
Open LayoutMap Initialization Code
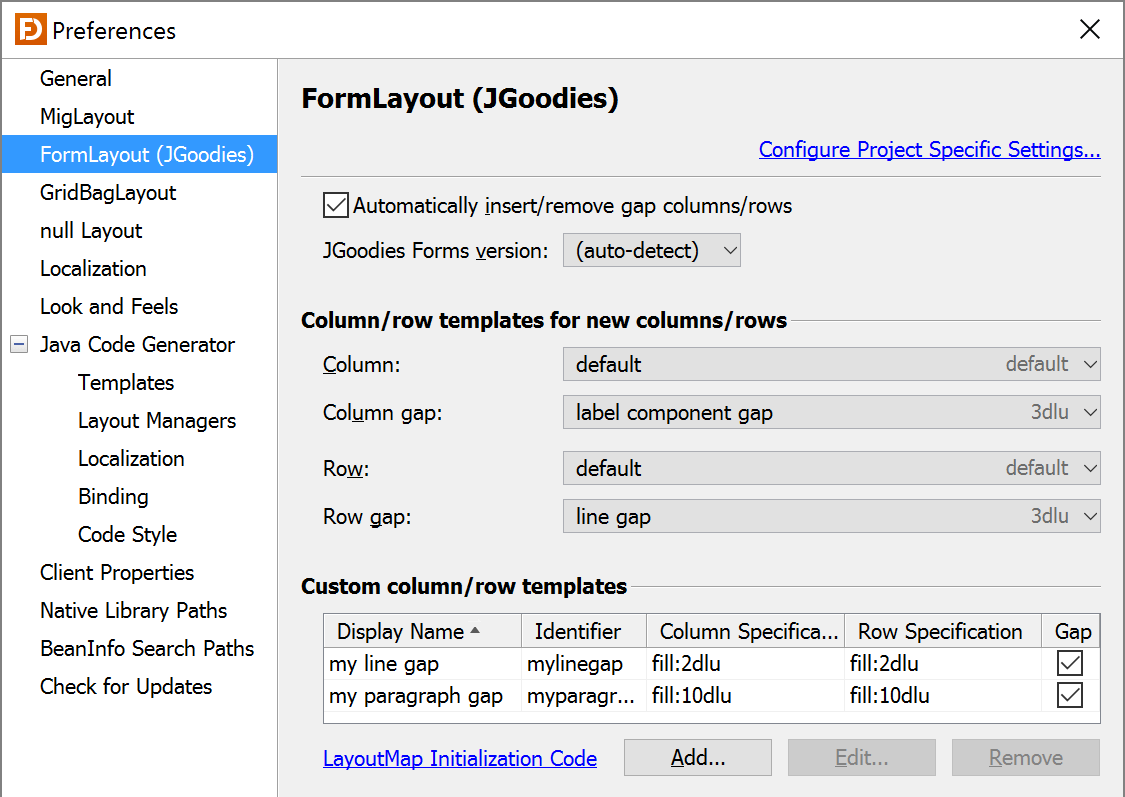459,758
